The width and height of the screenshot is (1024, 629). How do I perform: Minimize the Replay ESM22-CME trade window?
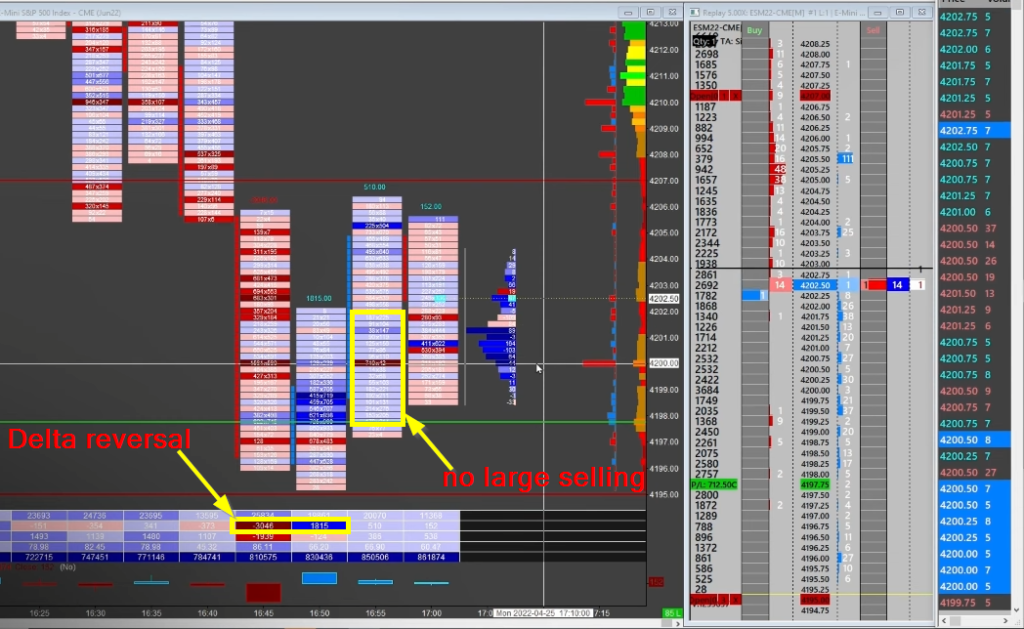click(878, 12)
